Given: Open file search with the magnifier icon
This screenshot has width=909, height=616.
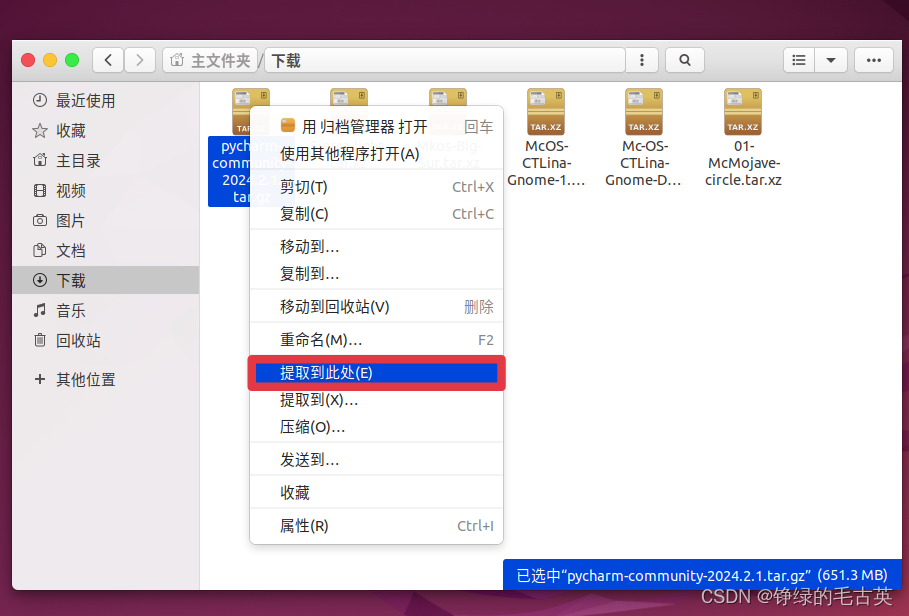Looking at the screenshot, I should 685,60.
